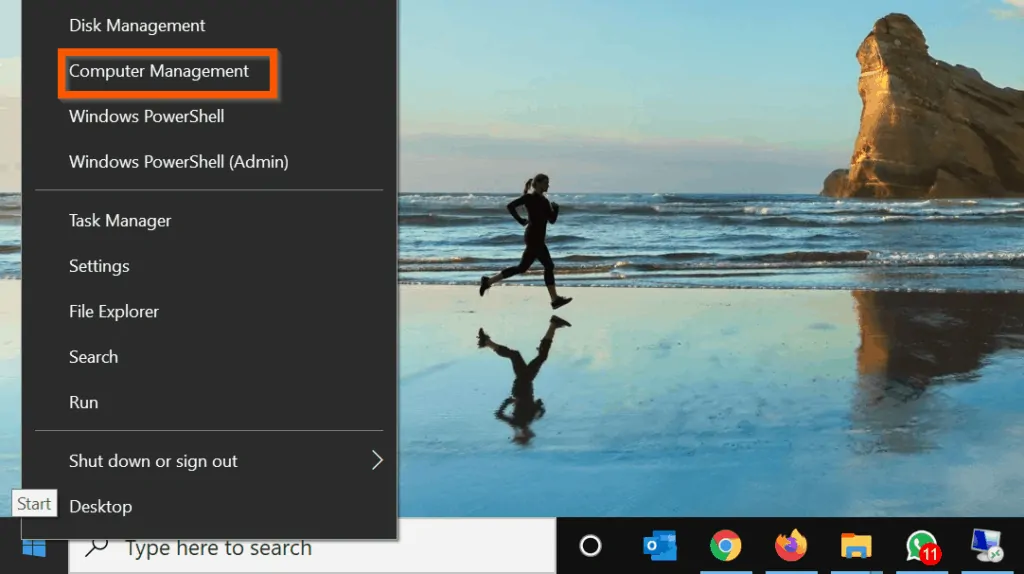Viewport: 1024px width, 574px height.
Task: Open Disk Management from the menu
Action: [209, 25]
